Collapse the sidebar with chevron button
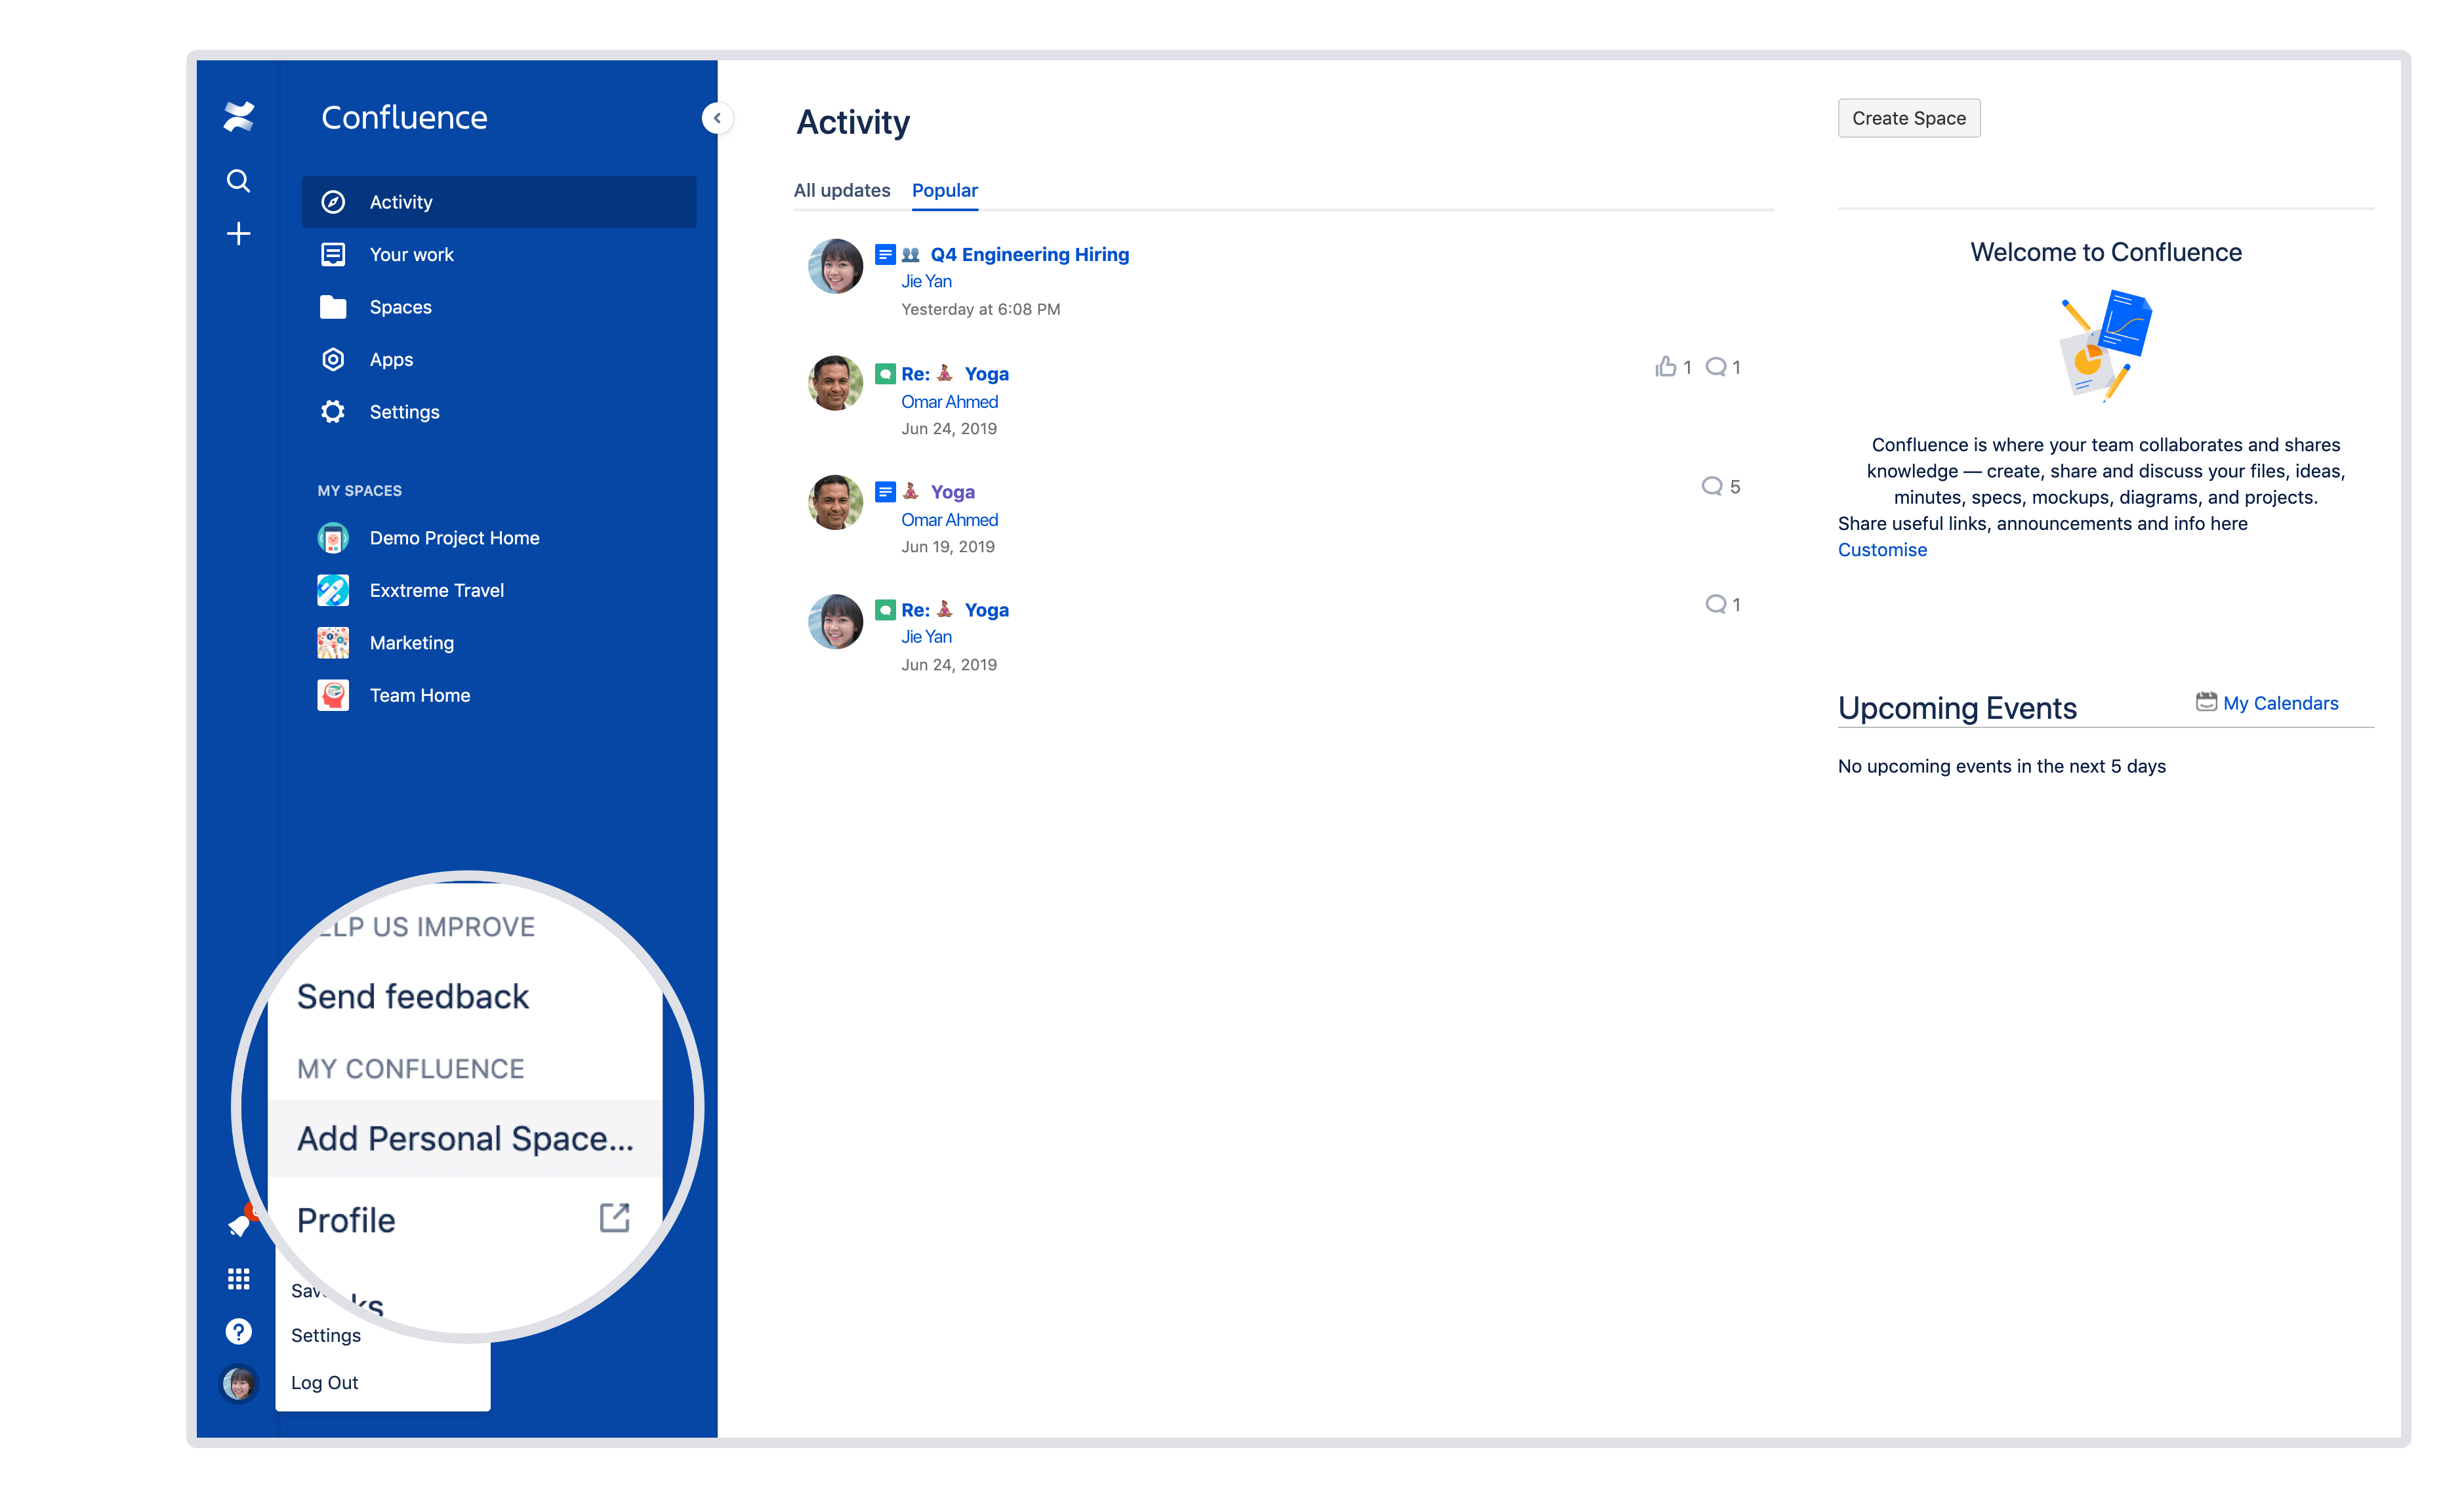Screen dimensions: 2464x1498 (717, 118)
